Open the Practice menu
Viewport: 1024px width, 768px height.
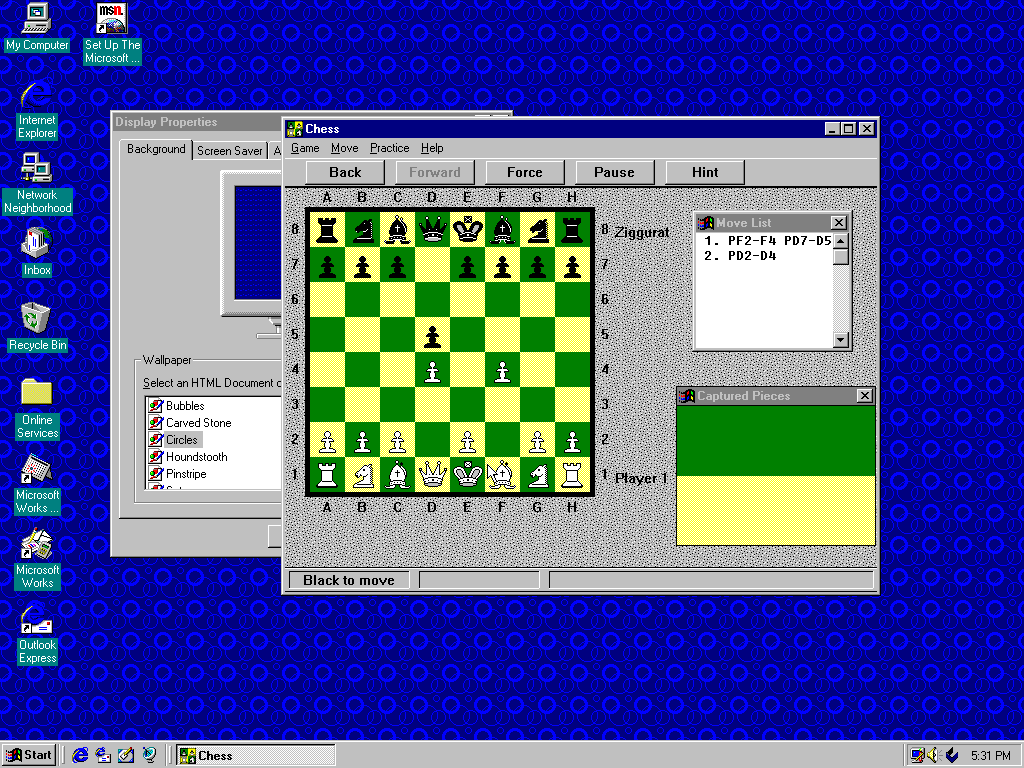[389, 148]
